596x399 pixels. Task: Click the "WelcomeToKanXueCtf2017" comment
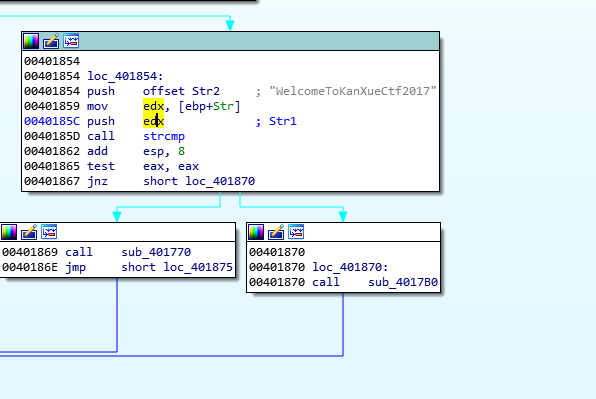coord(353,91)
